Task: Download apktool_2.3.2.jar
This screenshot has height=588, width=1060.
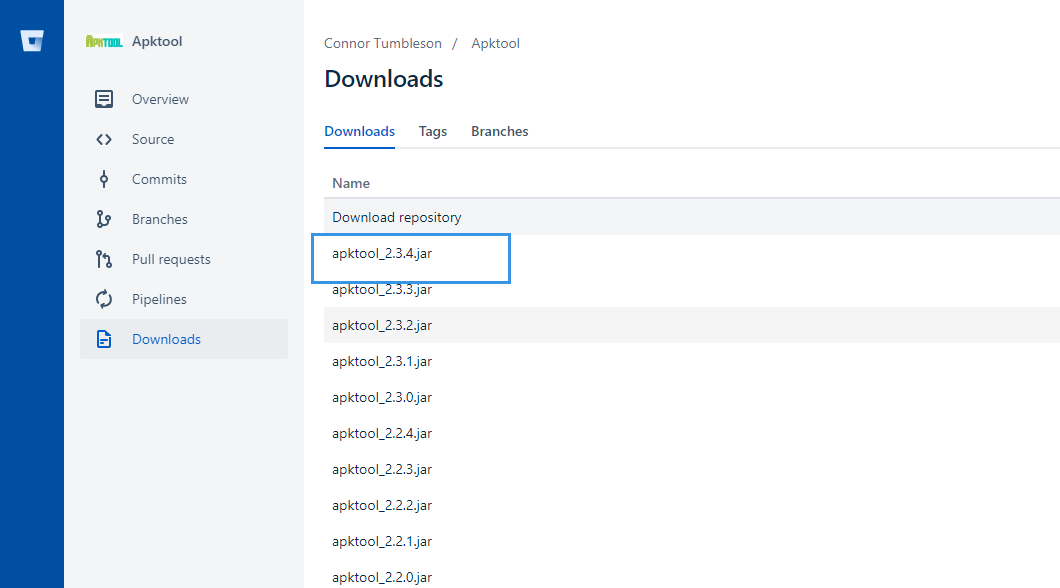Action: 382,325
